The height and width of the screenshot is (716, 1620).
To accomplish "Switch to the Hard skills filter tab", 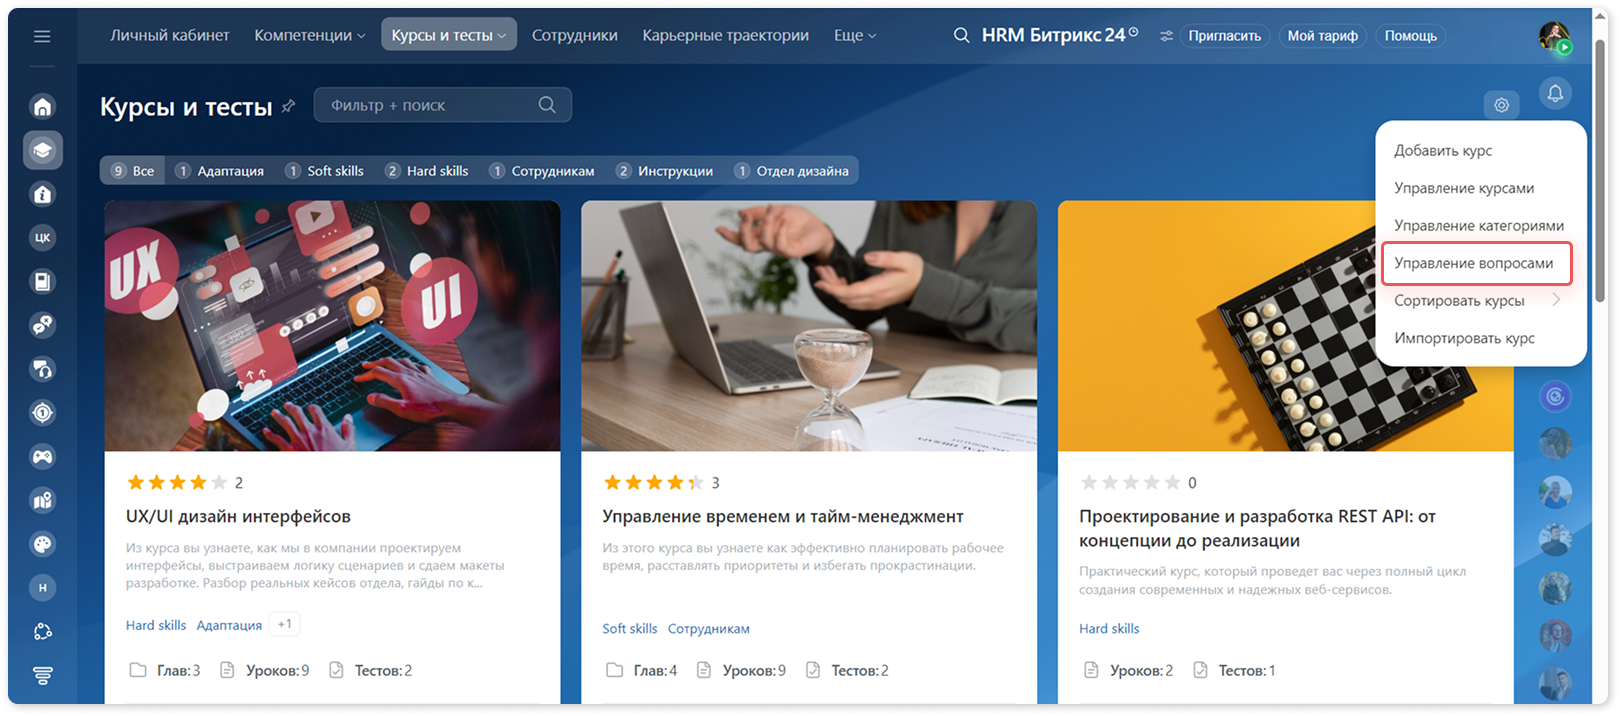I will [426, 171].
